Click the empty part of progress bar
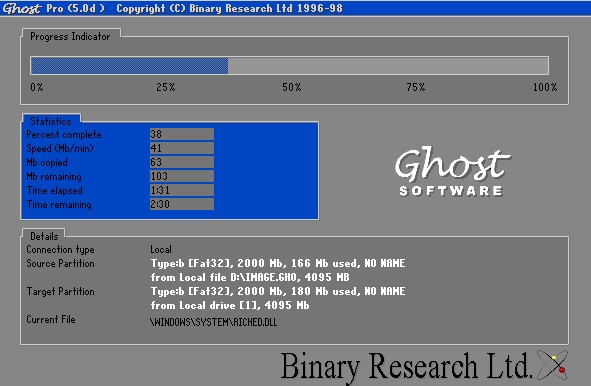This screenshot has width=591, height=386. (x=388, y=66)
